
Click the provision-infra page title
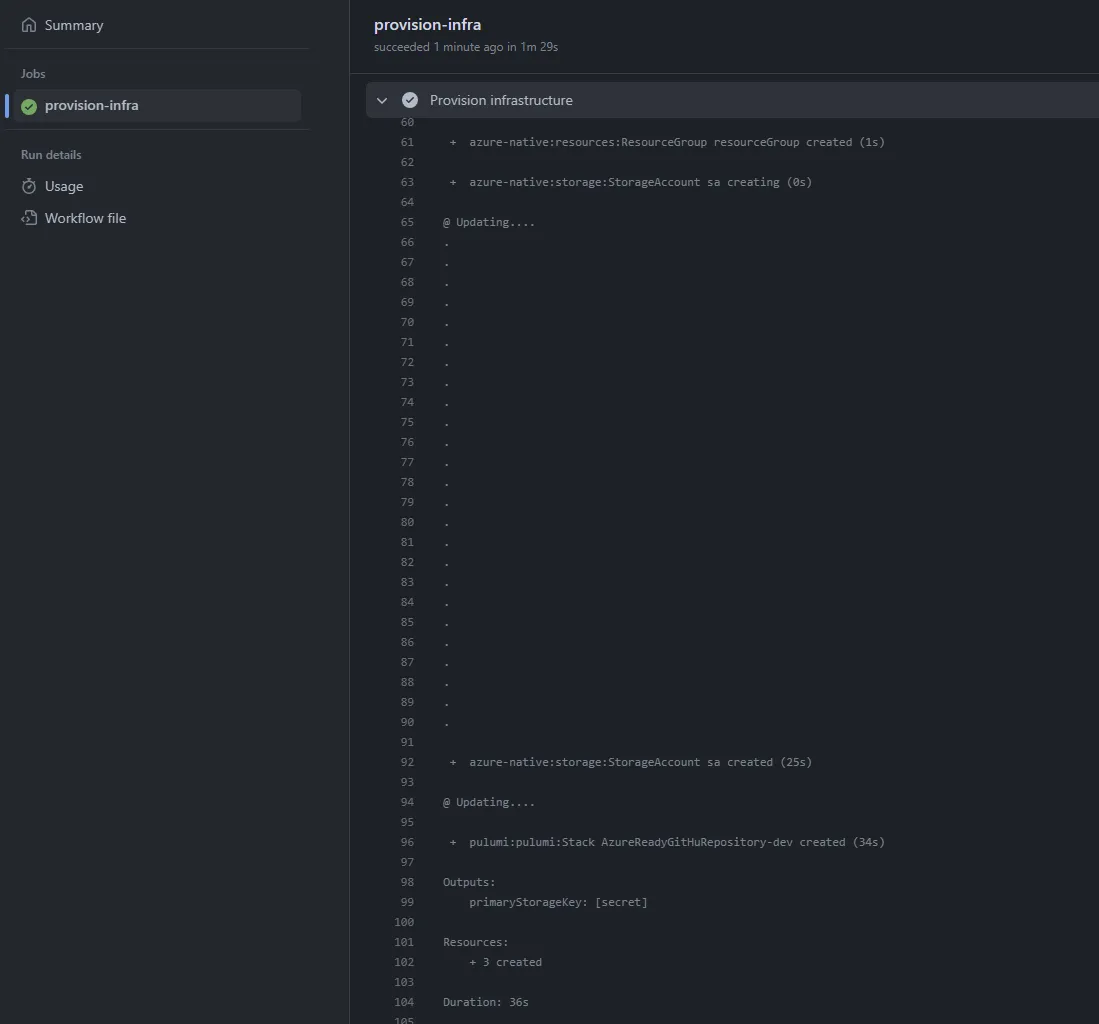pyautogui.click(x=428, y=24)
